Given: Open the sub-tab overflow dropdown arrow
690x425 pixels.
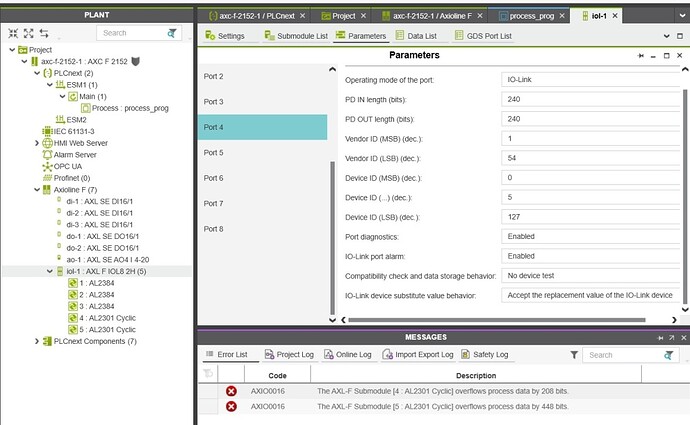Looking at the screenshot, I should [x=667, y=36].
